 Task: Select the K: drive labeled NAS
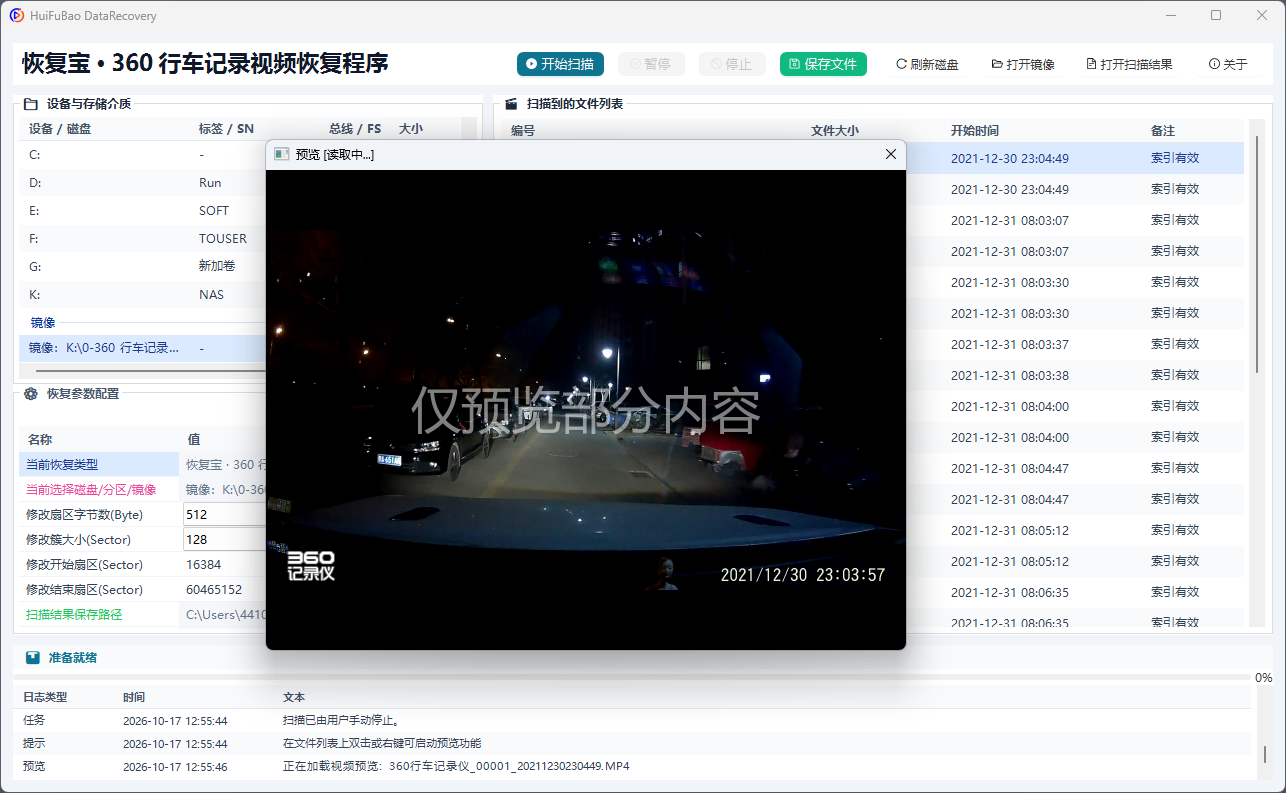(142, 295)
